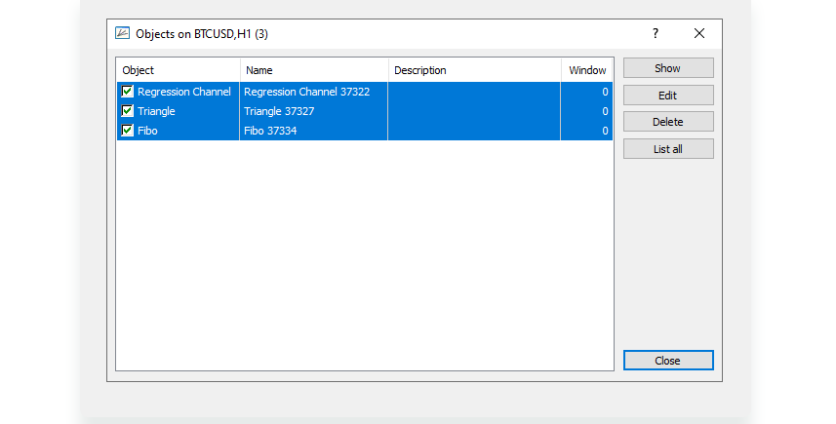Screen dimensions: 836x424
Task: Close the dialog with the X button
Action: point(699,33)
